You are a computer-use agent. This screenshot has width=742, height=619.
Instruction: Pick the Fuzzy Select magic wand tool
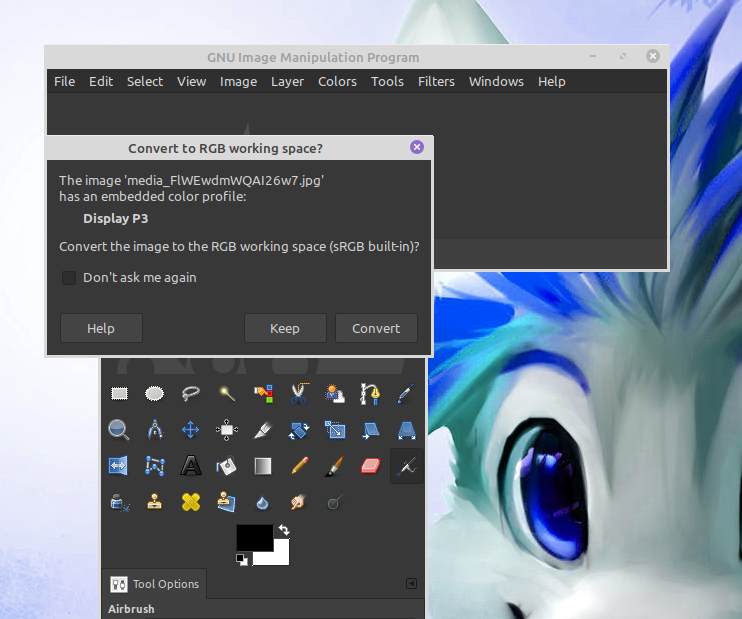pyautogui.click(x=227, y=394)
